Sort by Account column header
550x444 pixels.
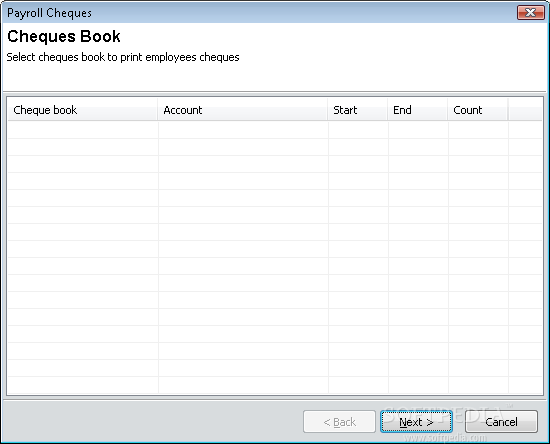click(x=243, y=110)
